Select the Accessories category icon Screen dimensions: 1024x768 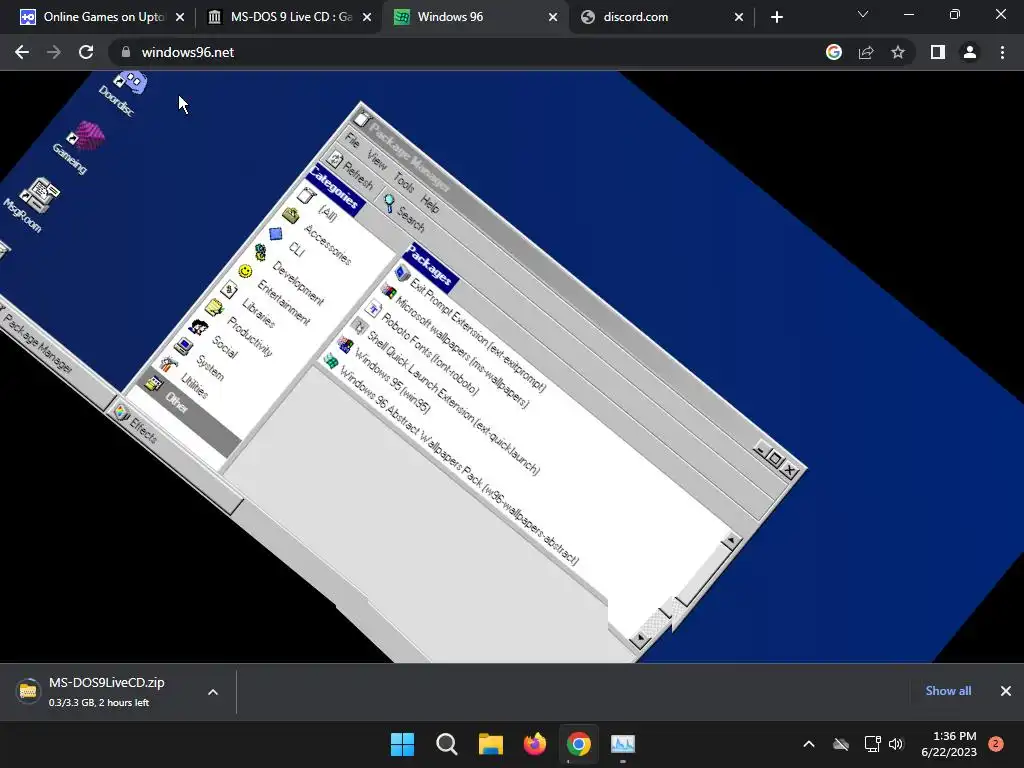(x=291, y=214)
